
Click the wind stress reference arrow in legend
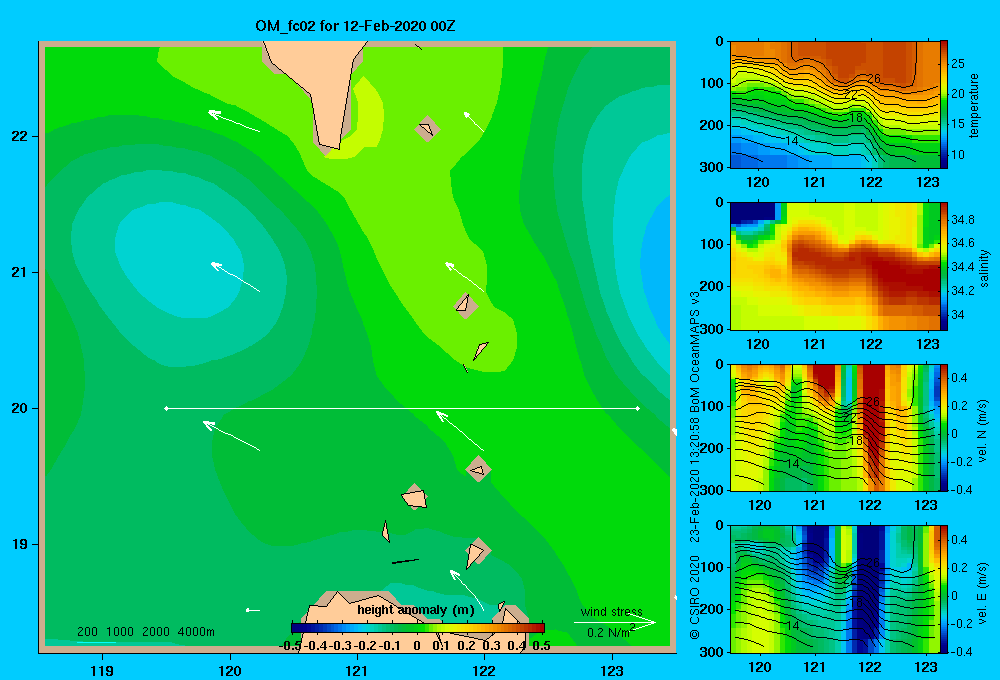[615, 623]
